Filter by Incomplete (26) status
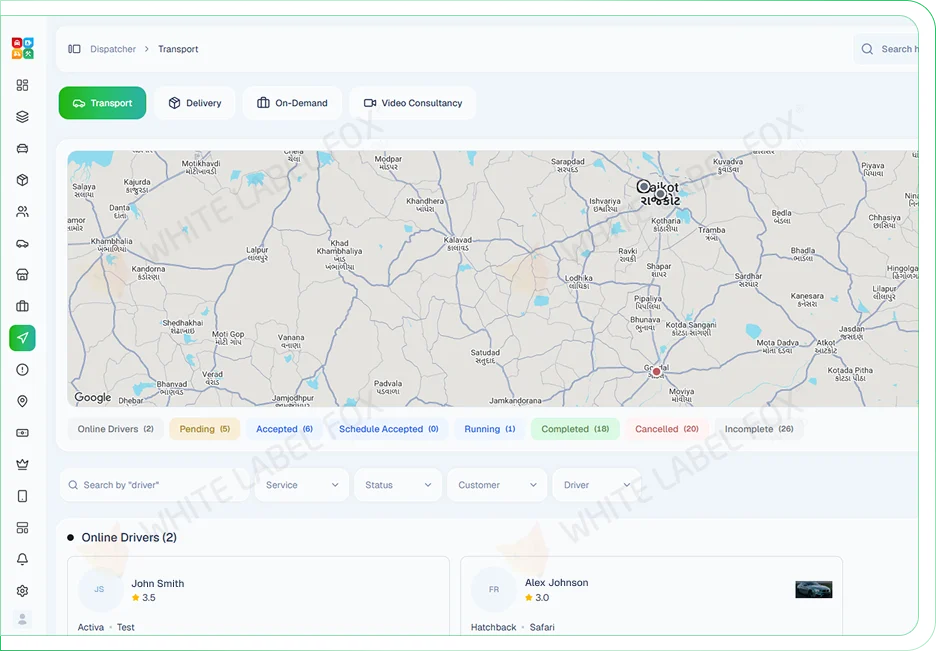This screenshot has width=936, height=651. [x=759, y=429]
